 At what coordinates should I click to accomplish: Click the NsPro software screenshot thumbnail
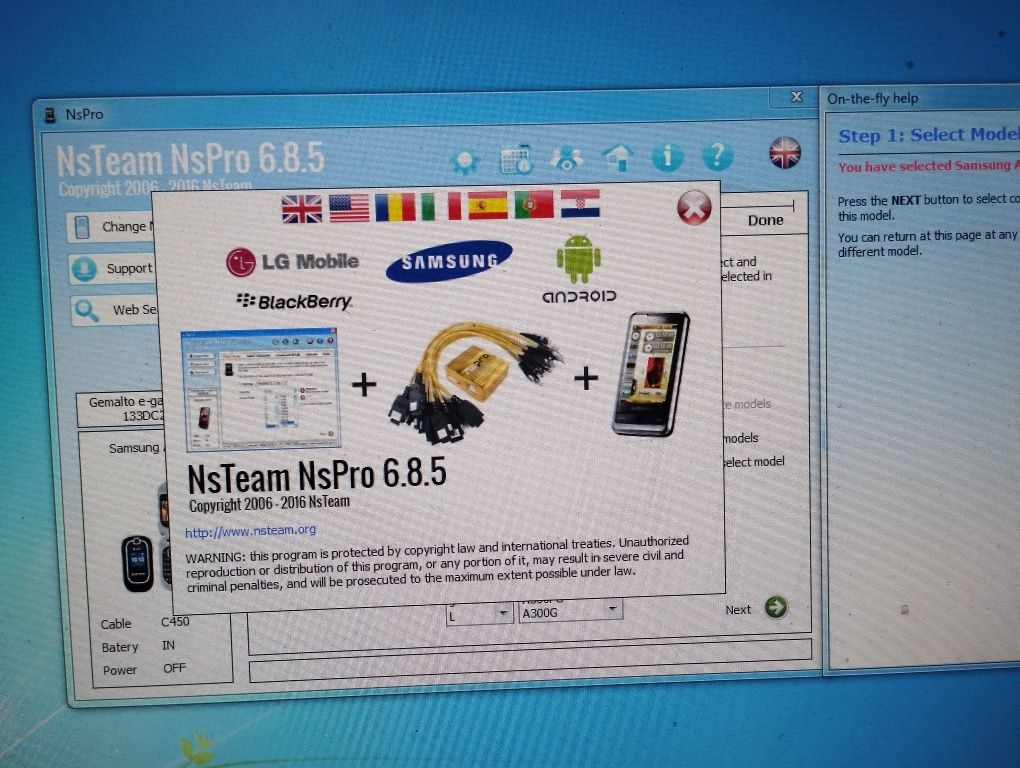point(260,389)
